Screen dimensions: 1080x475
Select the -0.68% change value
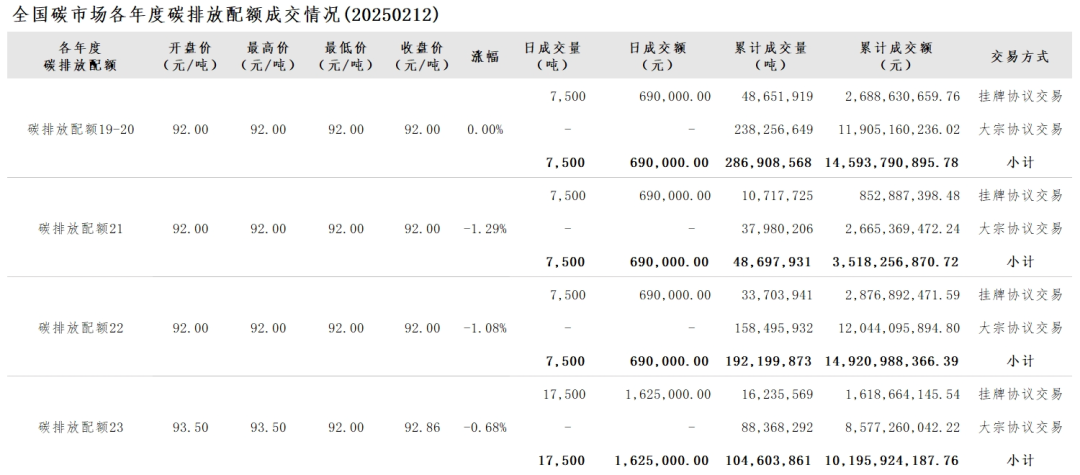coord(485,427)
